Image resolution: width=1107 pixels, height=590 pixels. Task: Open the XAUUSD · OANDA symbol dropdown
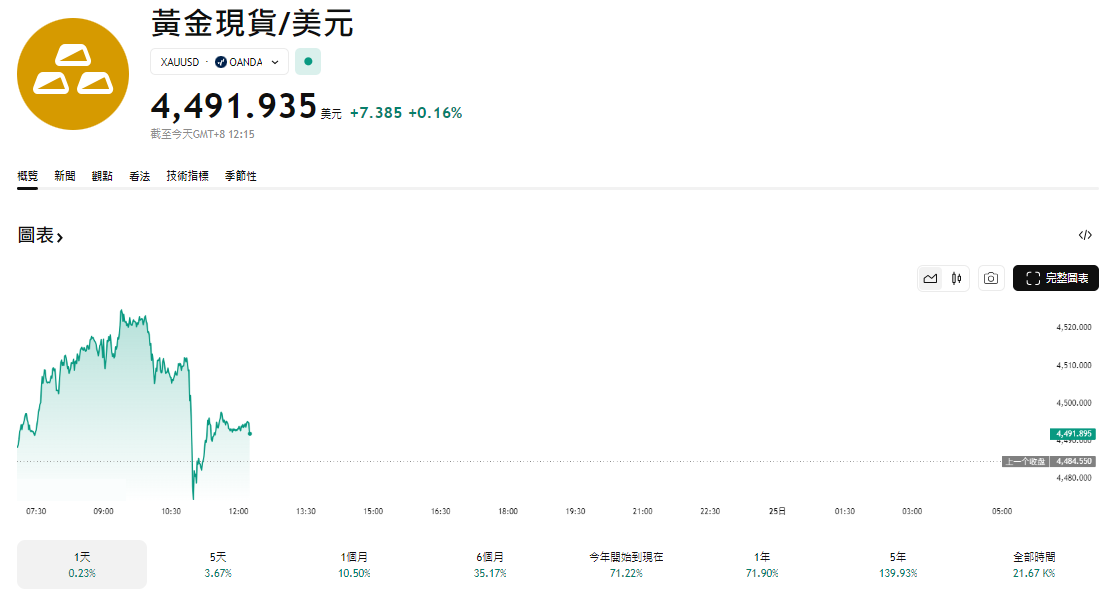219,61
